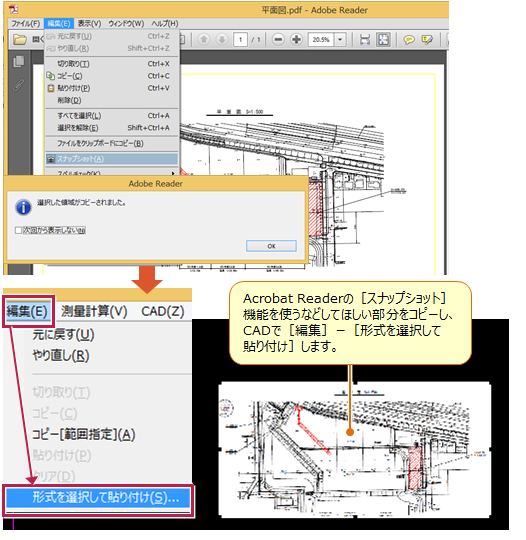526x540 pixels.
Task: Click the 20.5% zoom value field
Action: tap(321, 40)
